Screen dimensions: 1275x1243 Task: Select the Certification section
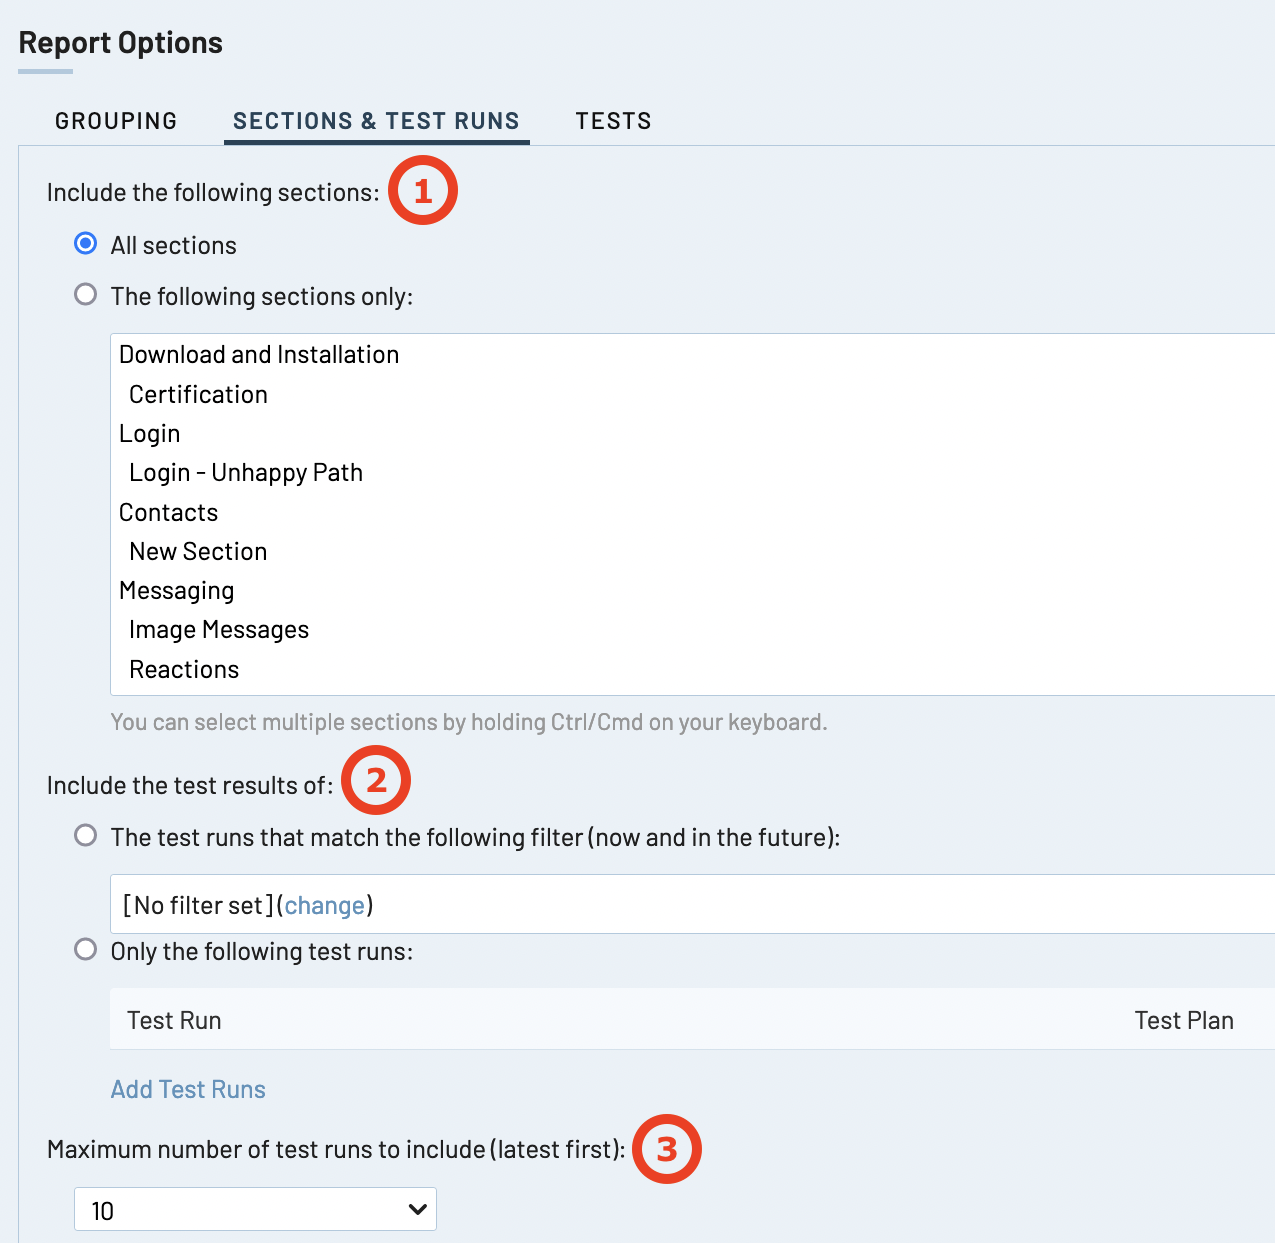pos(198,395)
